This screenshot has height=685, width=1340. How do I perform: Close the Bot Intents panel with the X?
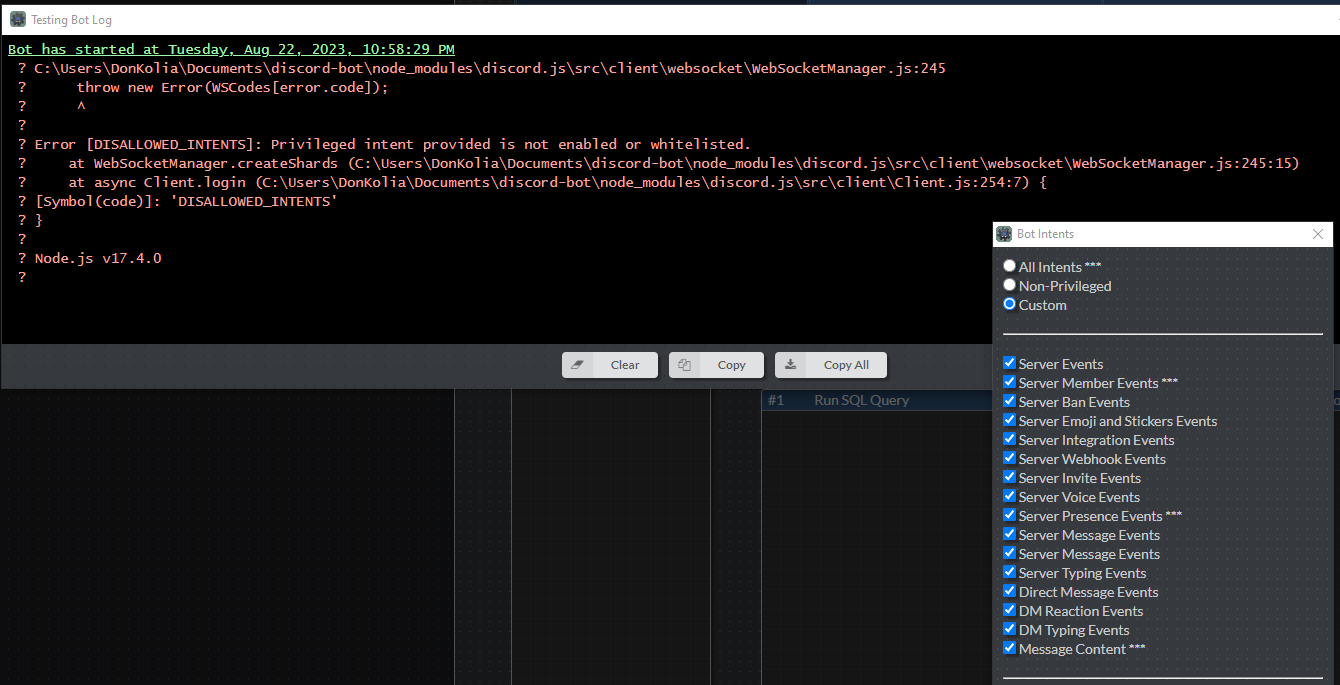point(1318,233)
